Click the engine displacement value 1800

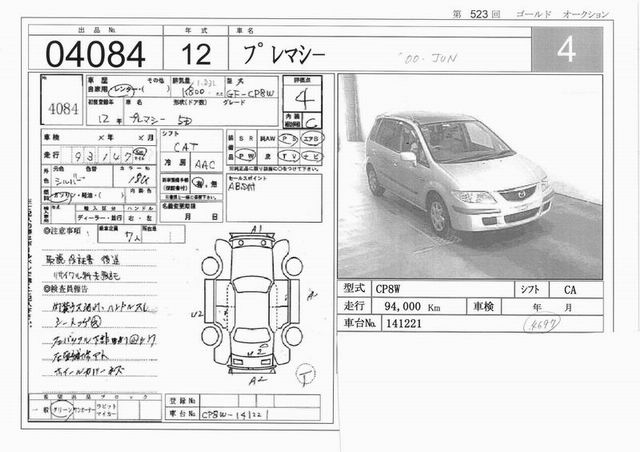point(193,91)
